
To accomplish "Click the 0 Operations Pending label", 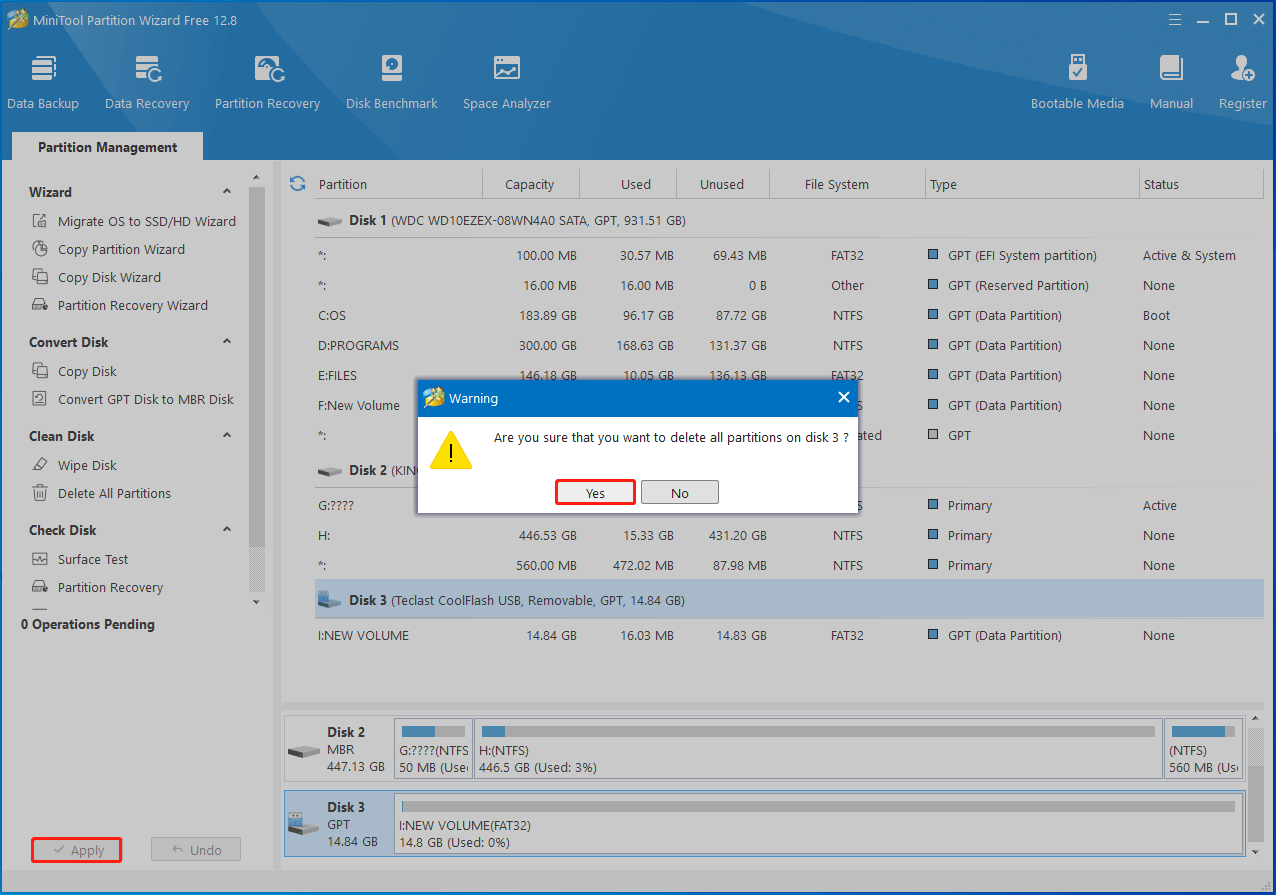I will 88,624.
